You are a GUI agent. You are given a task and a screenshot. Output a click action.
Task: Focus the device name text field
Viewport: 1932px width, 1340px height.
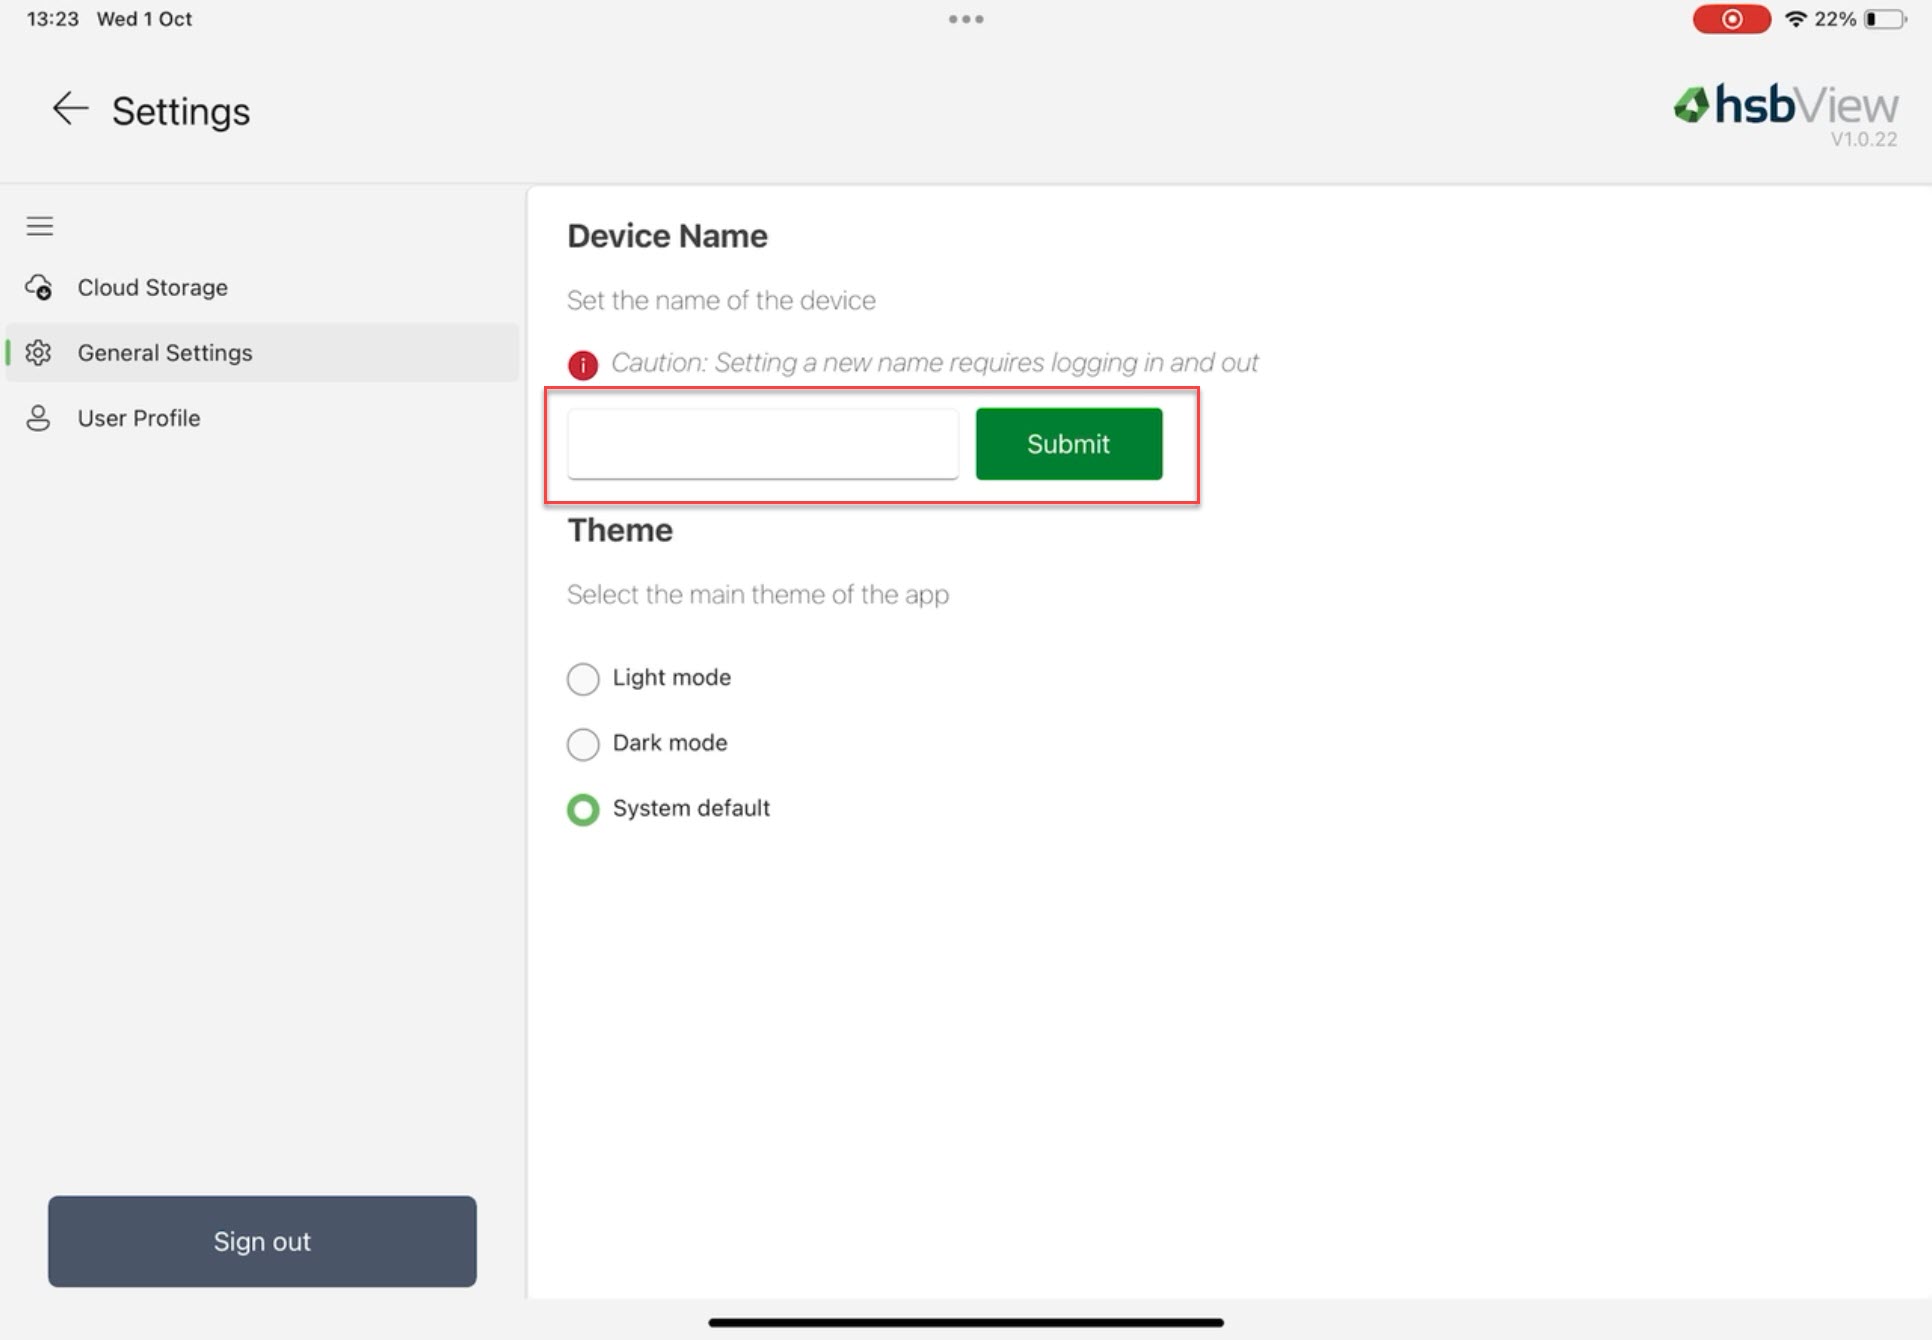coord(763,443)
